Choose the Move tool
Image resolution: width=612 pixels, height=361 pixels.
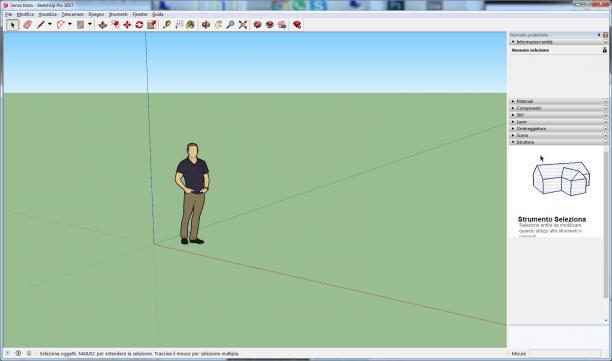[127, 25]
